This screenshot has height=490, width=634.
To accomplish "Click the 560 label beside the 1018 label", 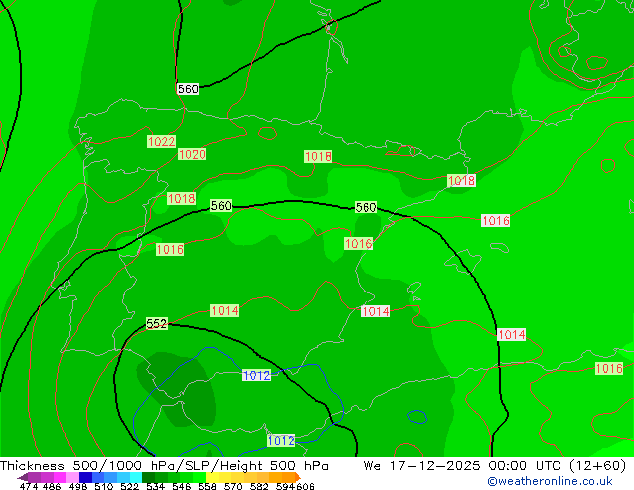I will (x=221, y=205).
